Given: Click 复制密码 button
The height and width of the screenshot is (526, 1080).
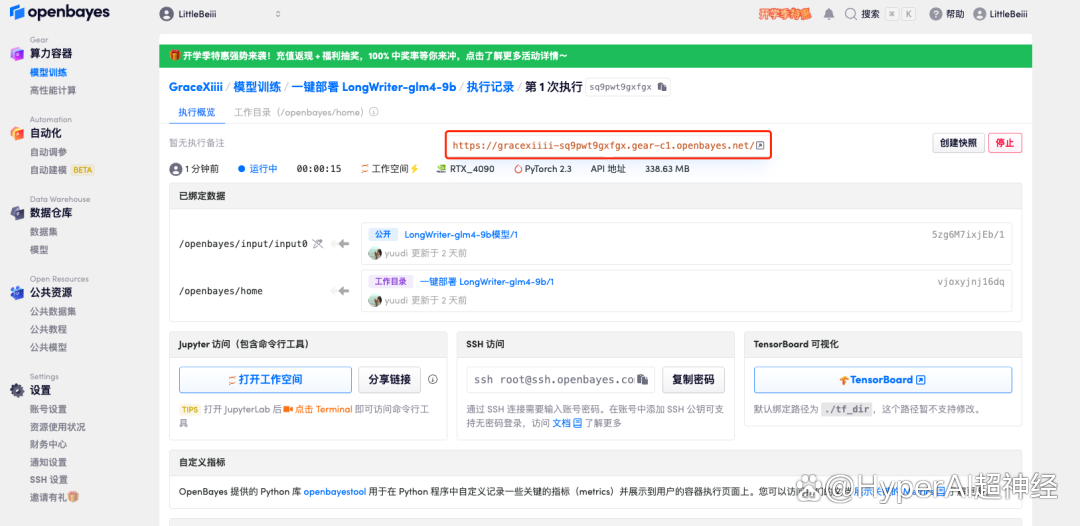Looking at the screenshot, I should [x=694, y=379].
